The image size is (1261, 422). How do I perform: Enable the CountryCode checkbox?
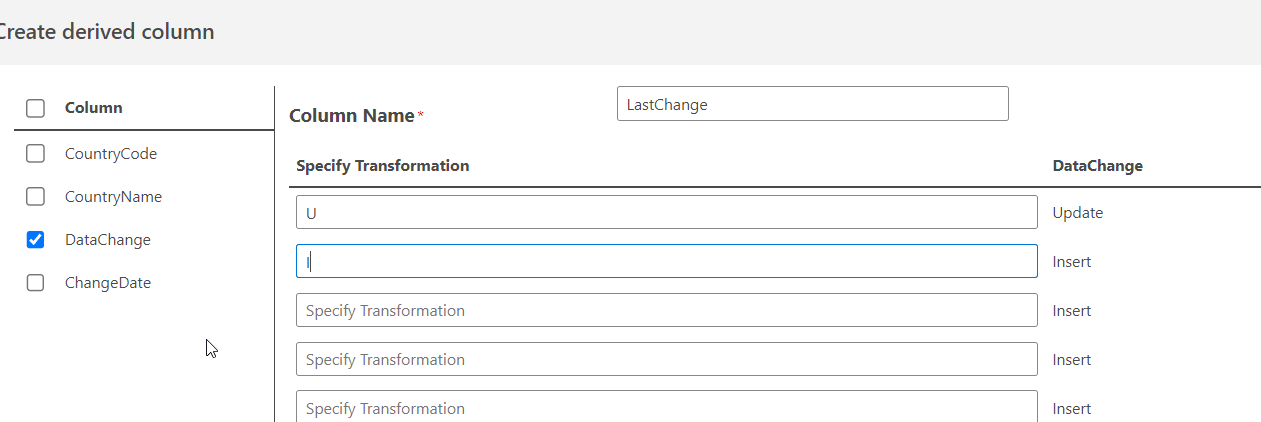click(35, 154)
